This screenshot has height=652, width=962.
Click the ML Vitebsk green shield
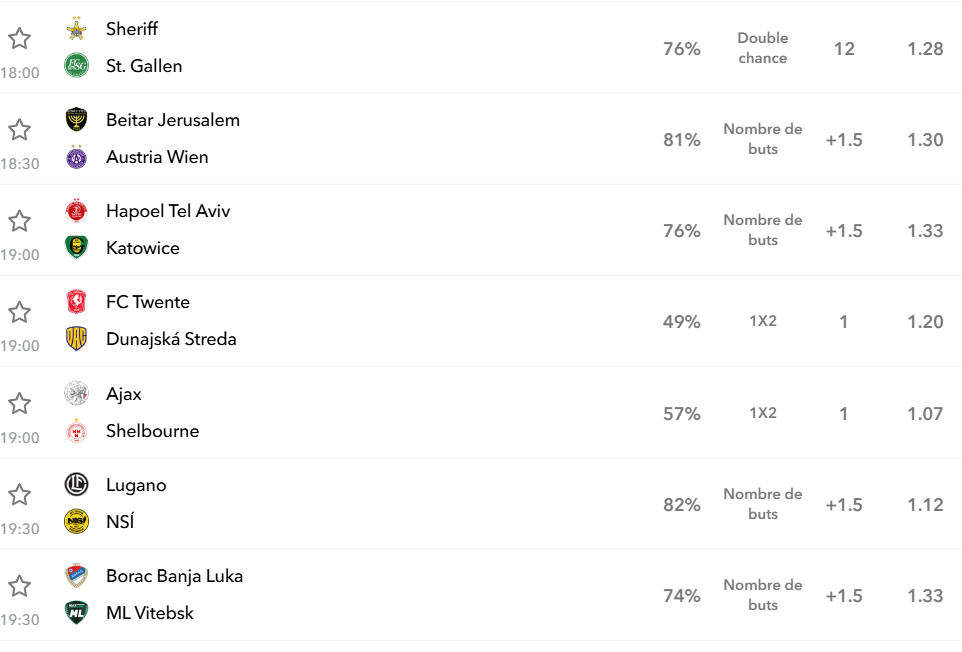click(77, 613)
